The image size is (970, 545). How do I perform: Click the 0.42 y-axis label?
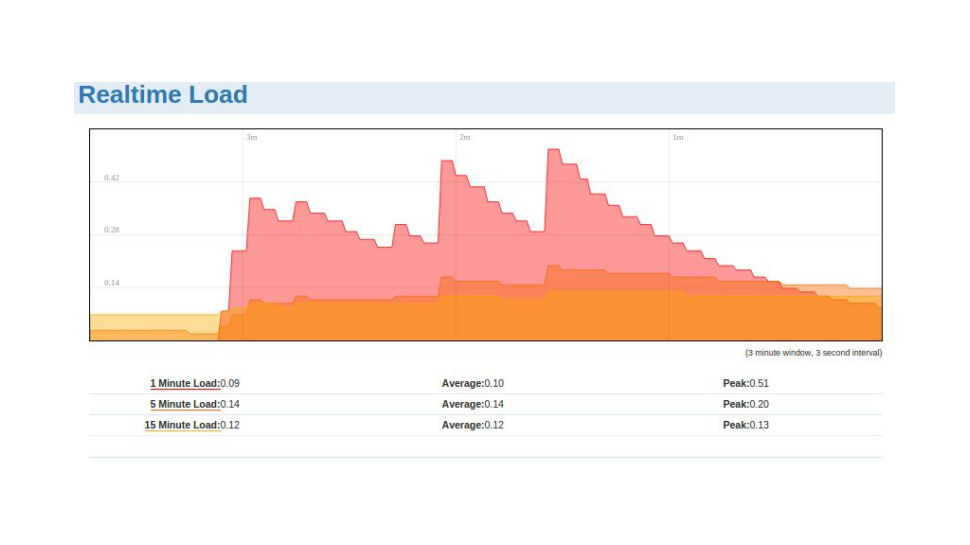tap(111, 178)
